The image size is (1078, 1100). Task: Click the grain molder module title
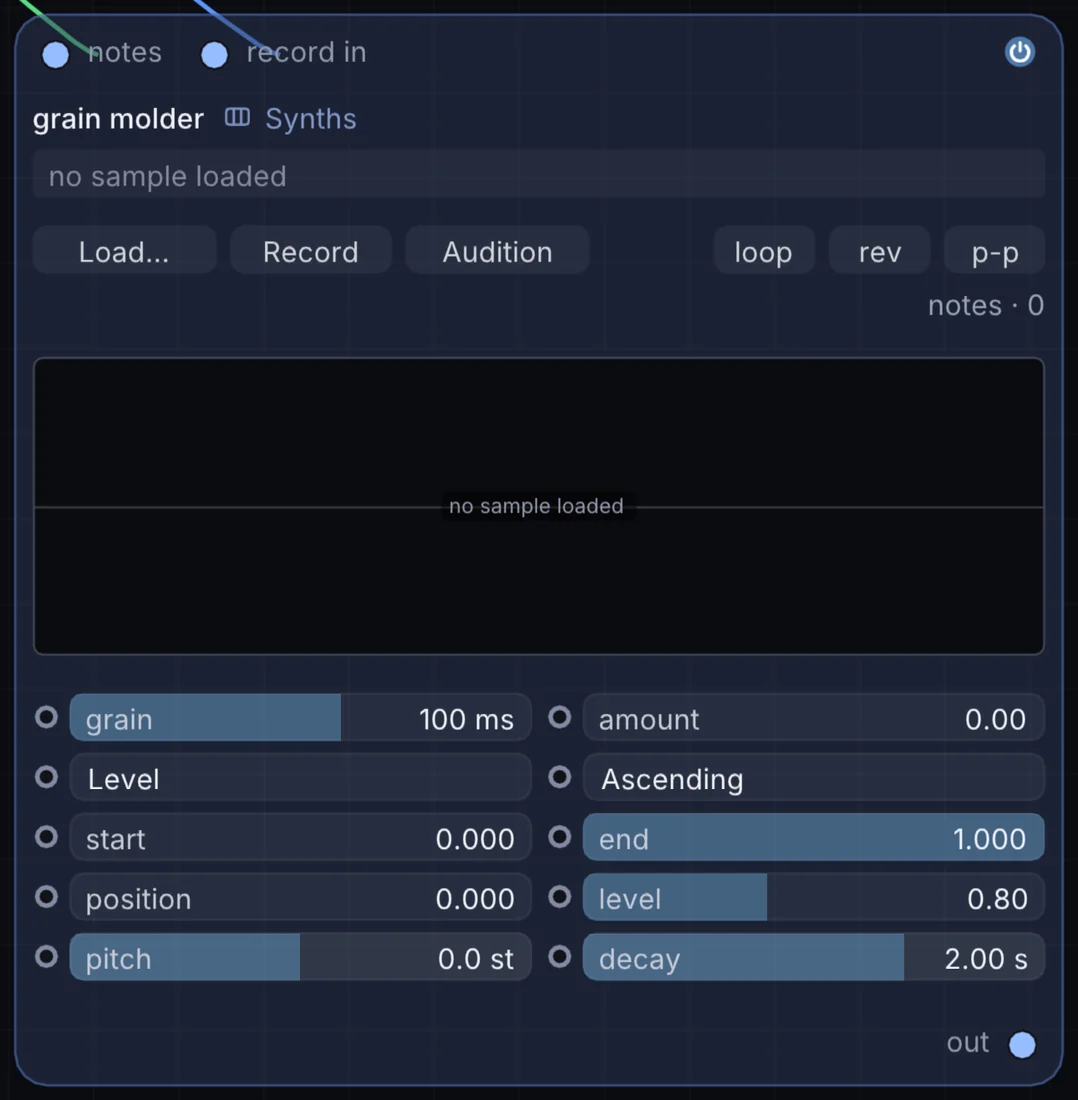[x=119, y=119]
